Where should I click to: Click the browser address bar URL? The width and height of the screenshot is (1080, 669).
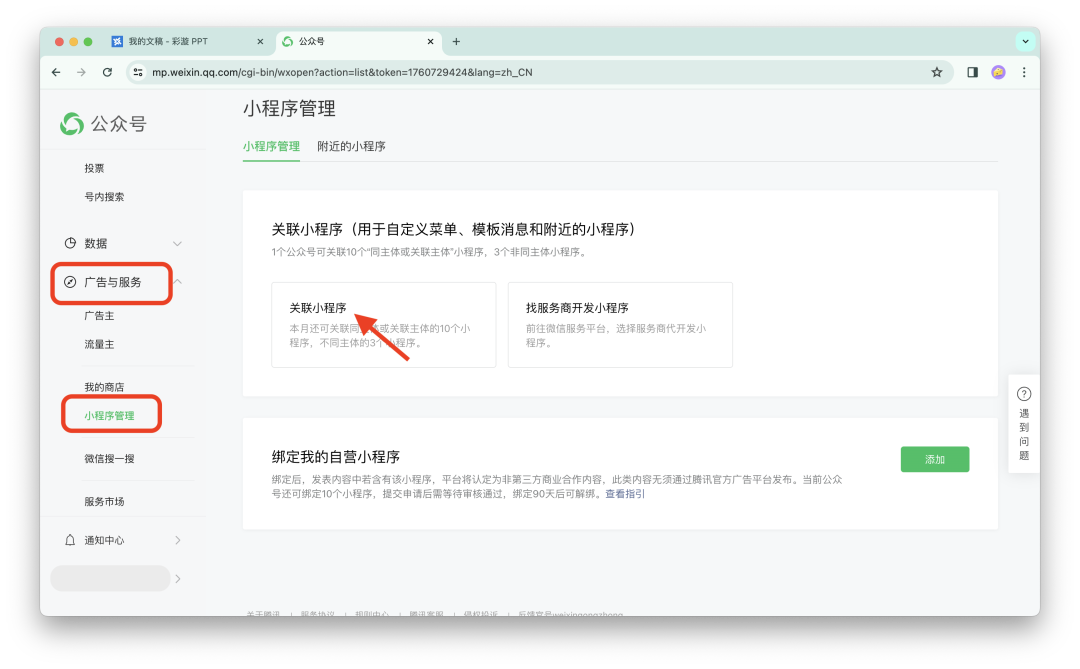click(x=342, y=72)
